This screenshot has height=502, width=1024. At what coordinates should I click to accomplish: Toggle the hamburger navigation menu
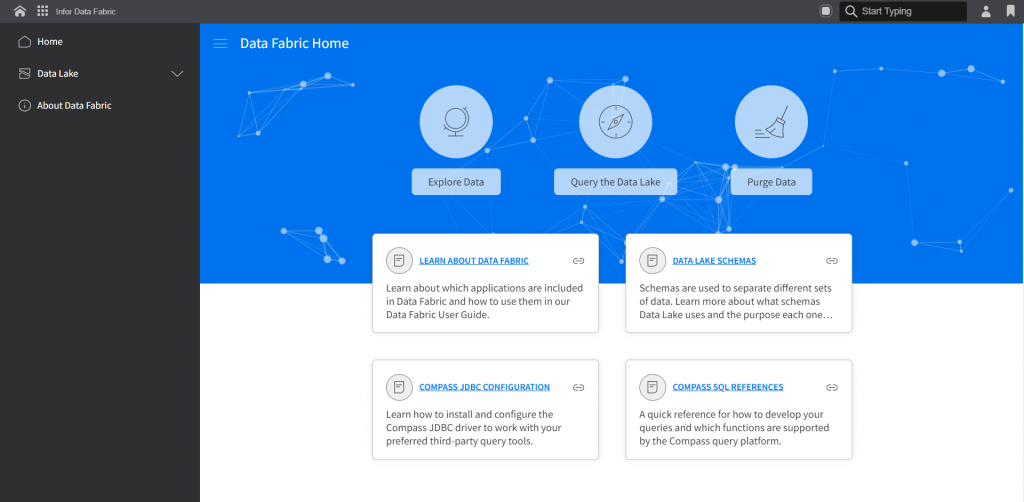click(220, 43)
